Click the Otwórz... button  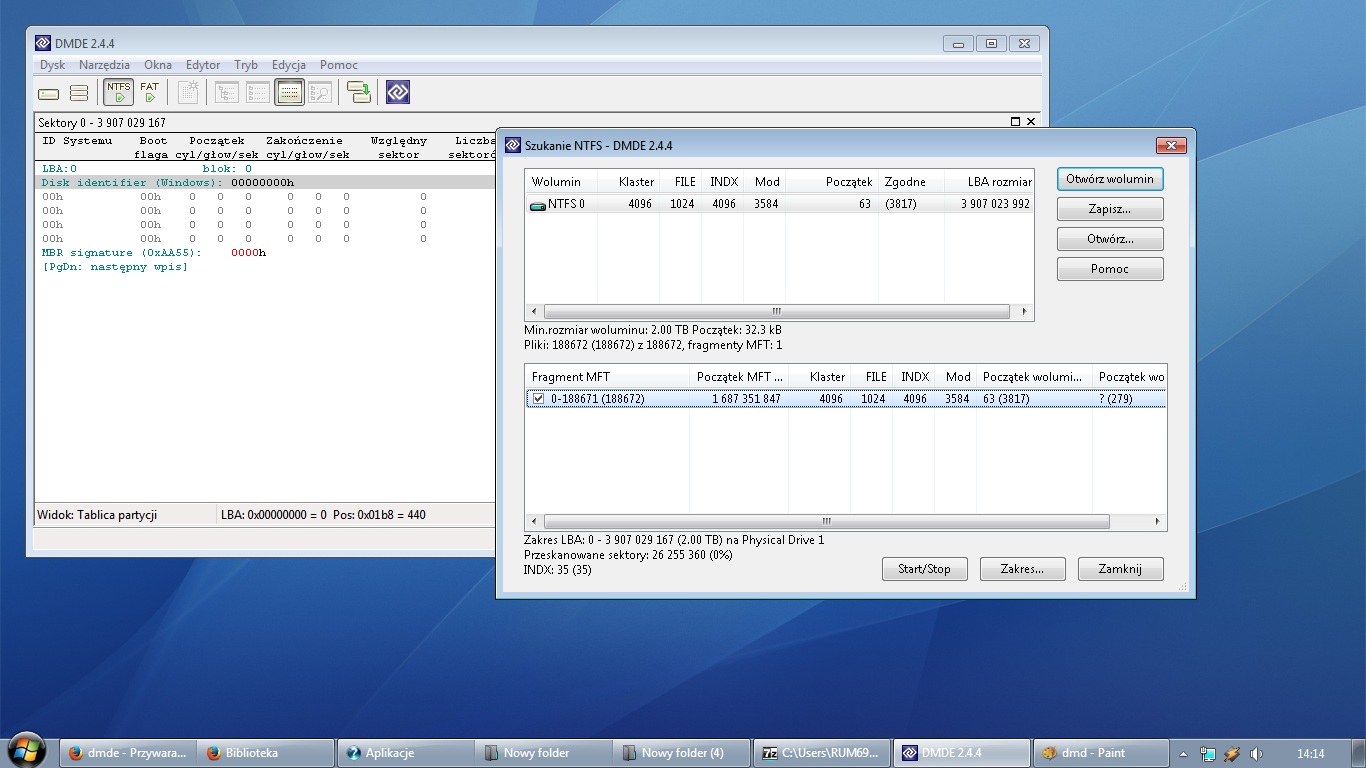tap(1110, 239)
